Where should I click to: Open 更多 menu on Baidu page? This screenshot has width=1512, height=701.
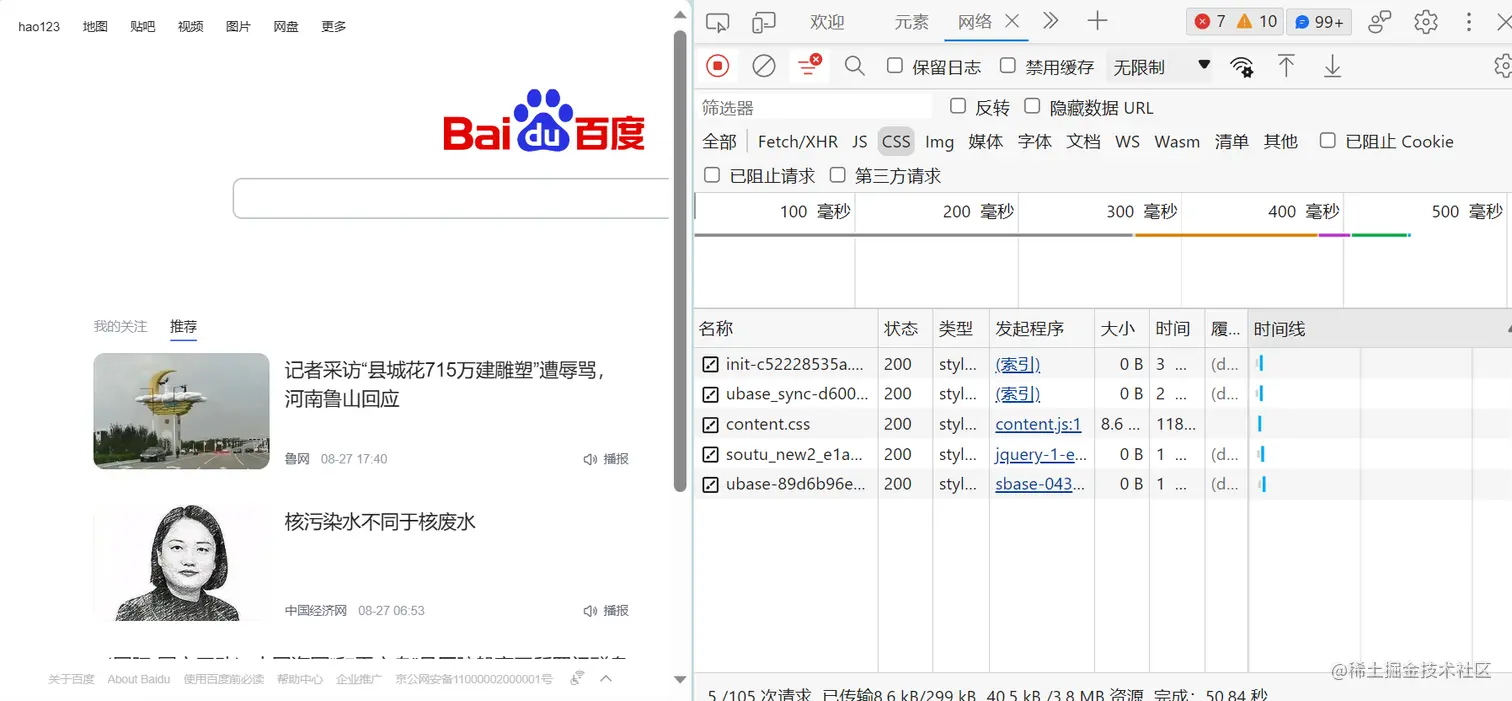point(334,27)
